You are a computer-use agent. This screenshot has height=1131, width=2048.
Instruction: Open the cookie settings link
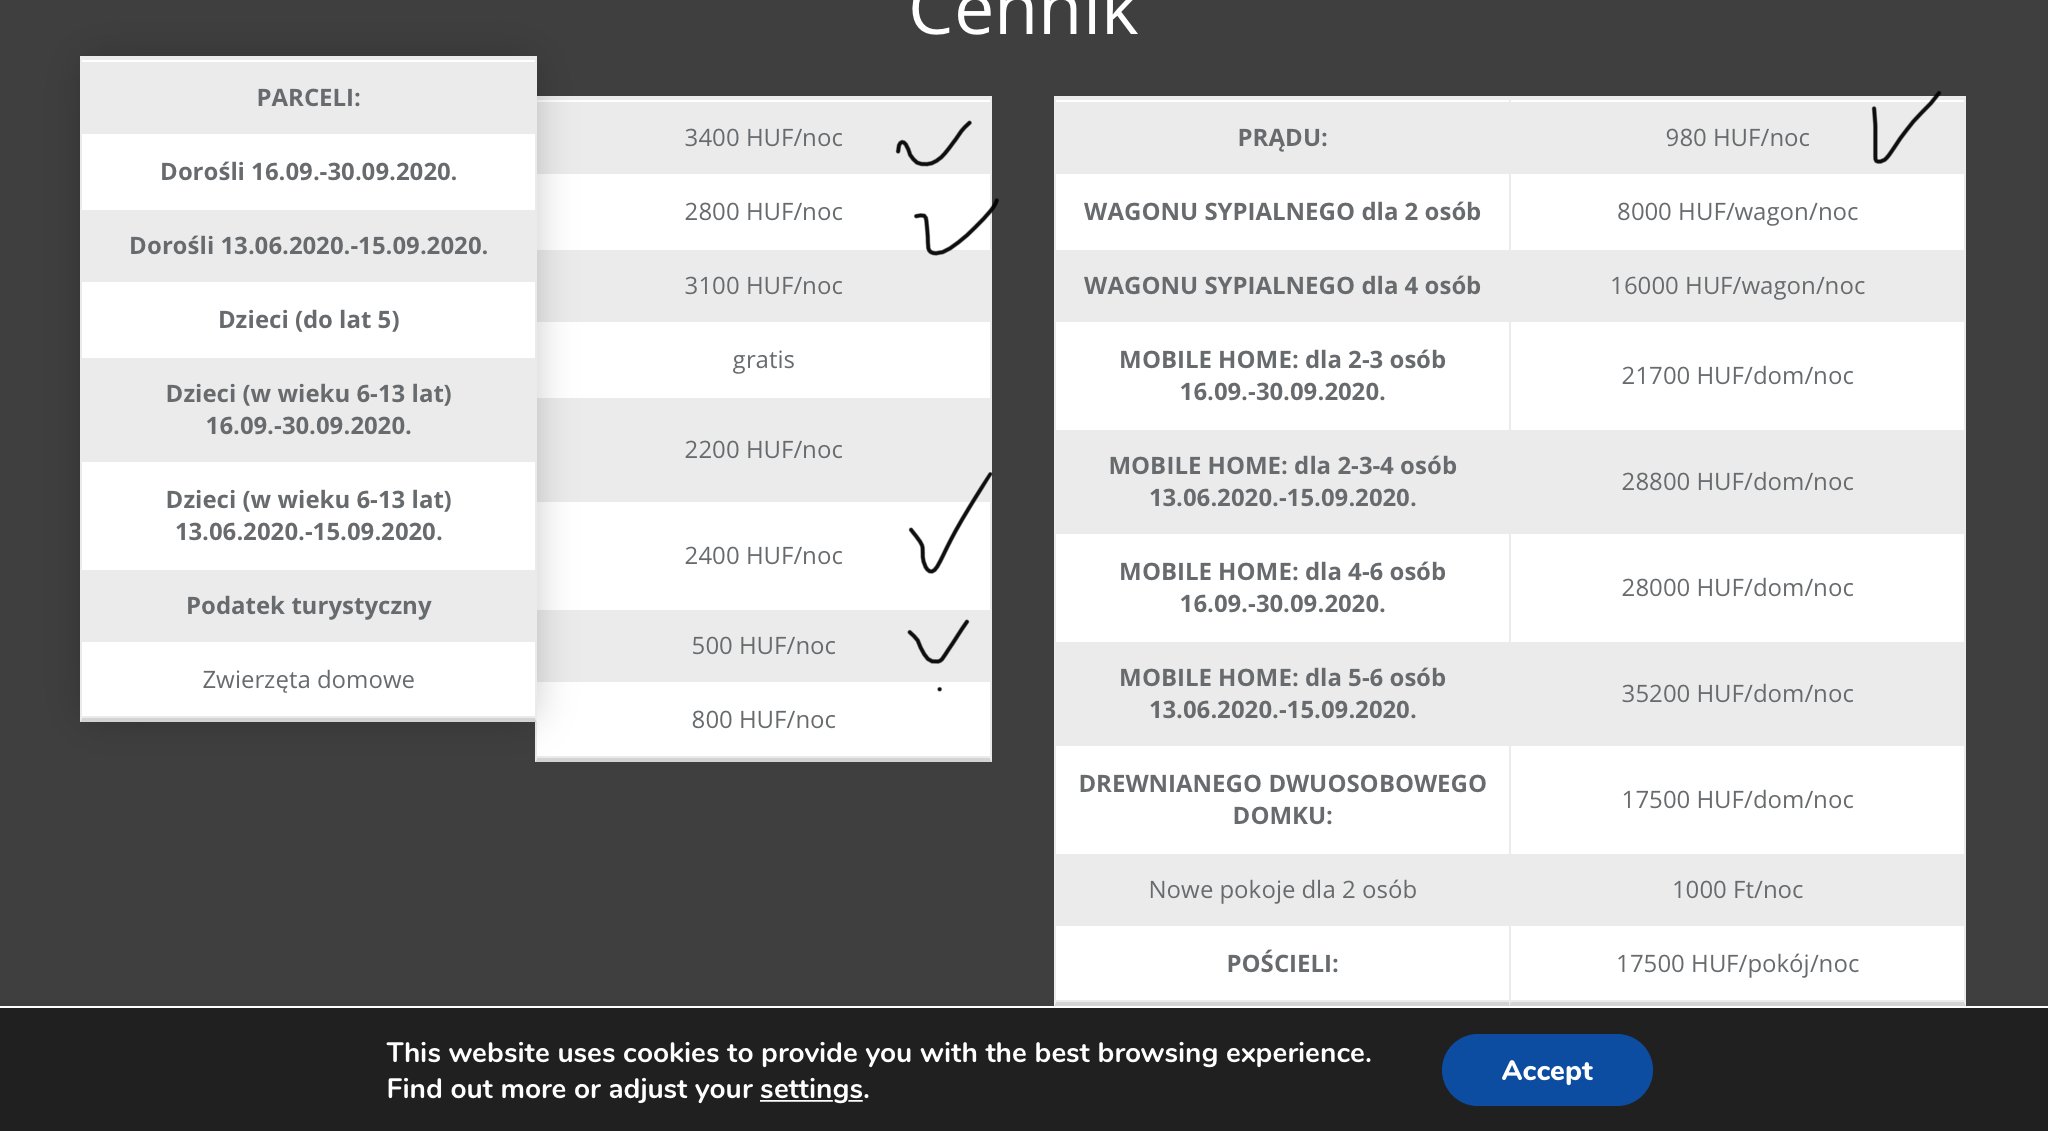pyautogui.click(x=810, y=1089)
